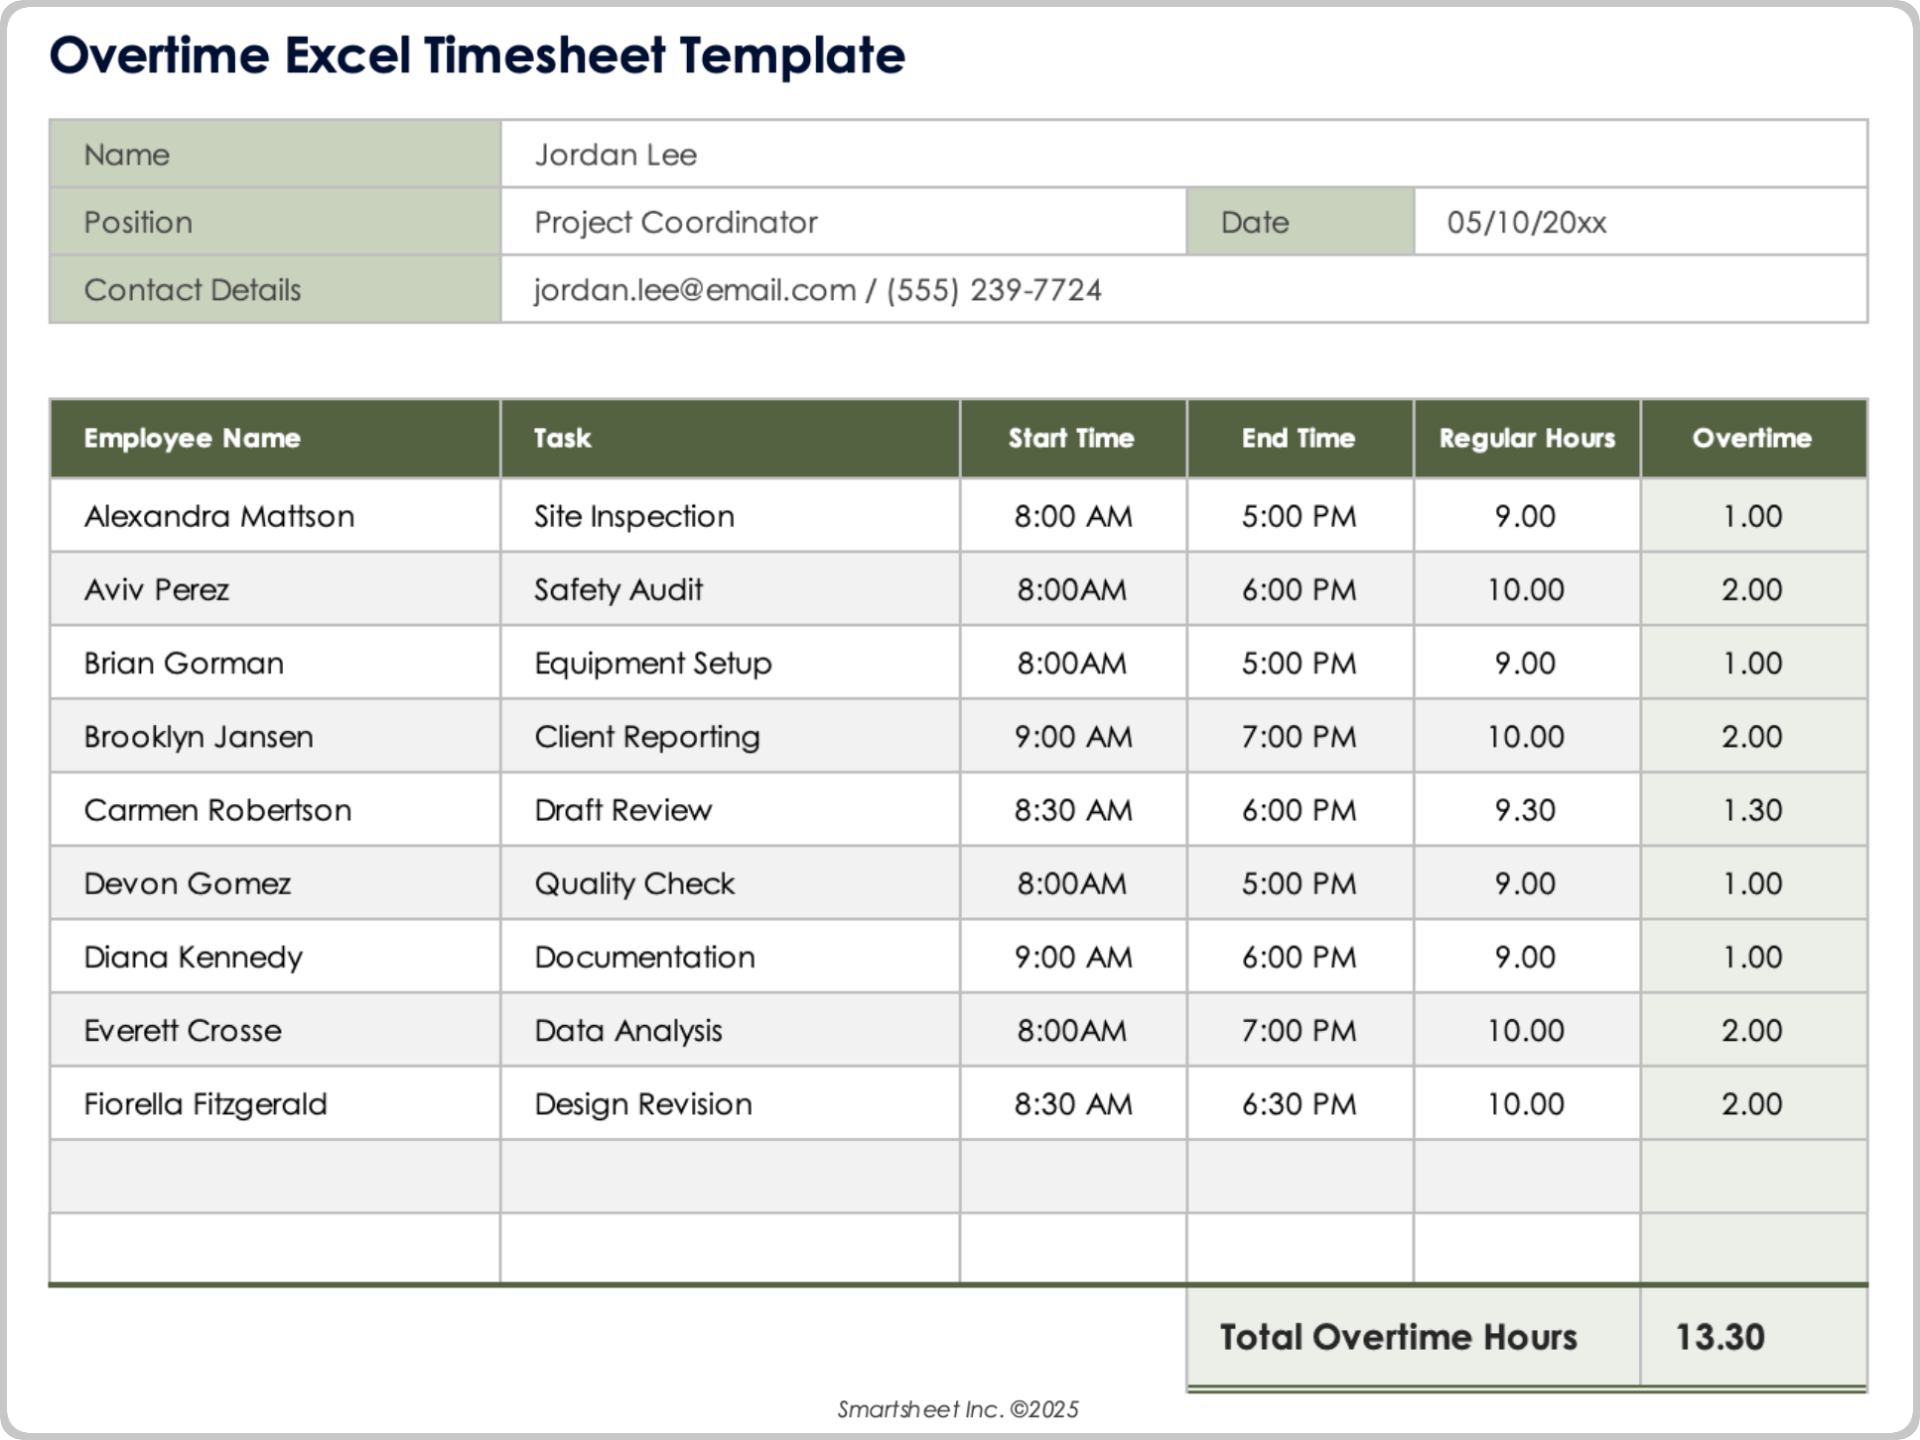Click the Name field showing Jordan Lee

(x=614, y=155)
